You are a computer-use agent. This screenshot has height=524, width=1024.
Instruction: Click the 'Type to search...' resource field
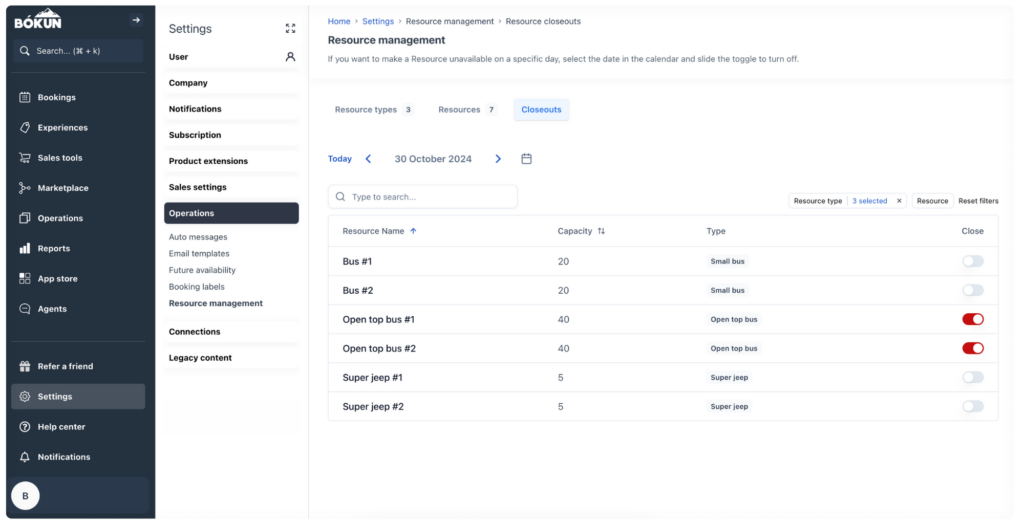click(423, 197)
